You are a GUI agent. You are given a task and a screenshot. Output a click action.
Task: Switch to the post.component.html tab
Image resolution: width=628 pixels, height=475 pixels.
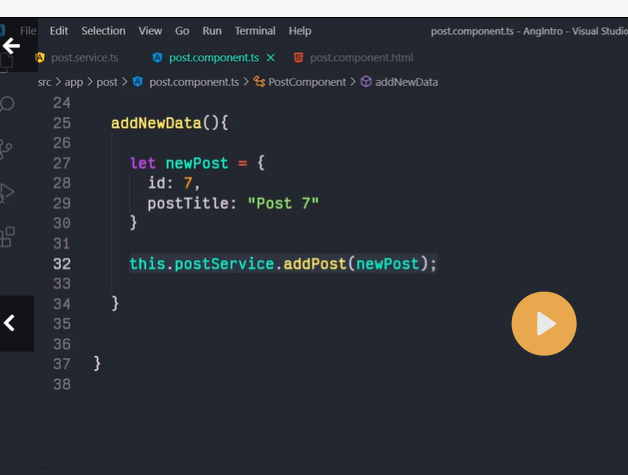361,58
